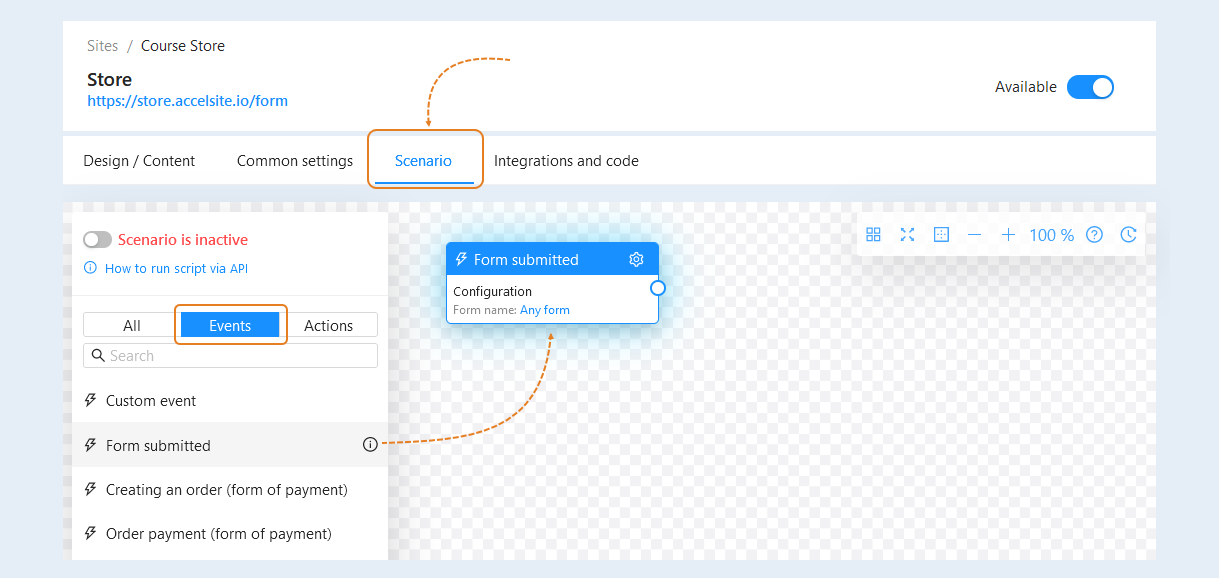This screenshot has width=1219, height=578.
Task: Open the Common settings tab
Action: [295, 161]
